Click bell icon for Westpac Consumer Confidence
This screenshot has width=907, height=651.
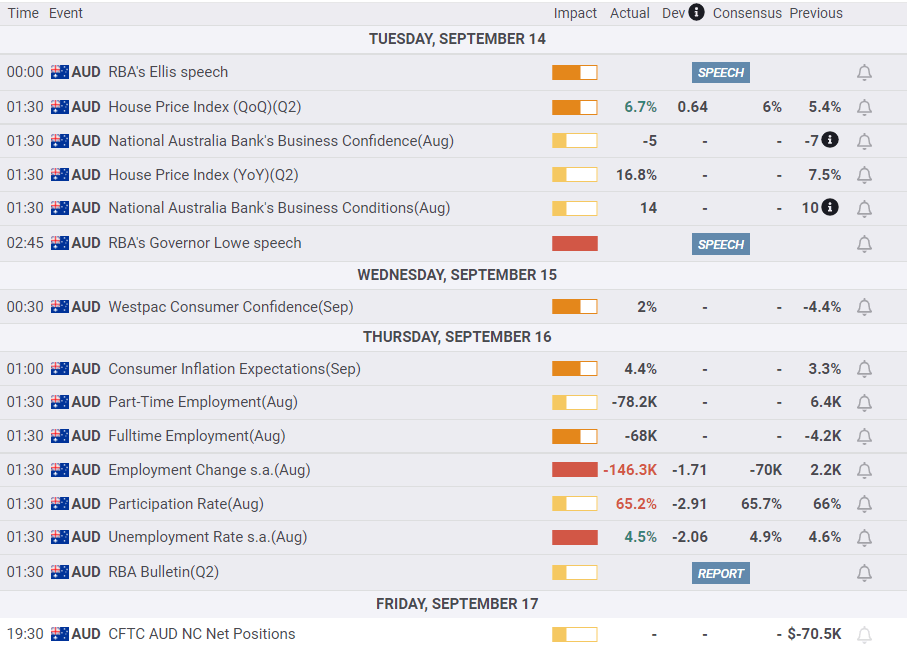point(864,307)
